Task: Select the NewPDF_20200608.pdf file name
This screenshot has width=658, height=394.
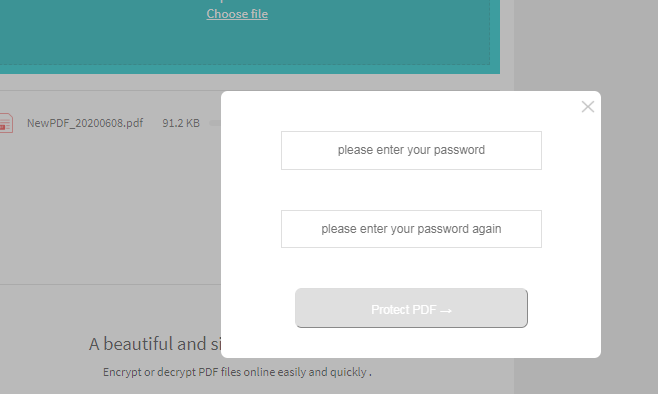Action: 85,123
